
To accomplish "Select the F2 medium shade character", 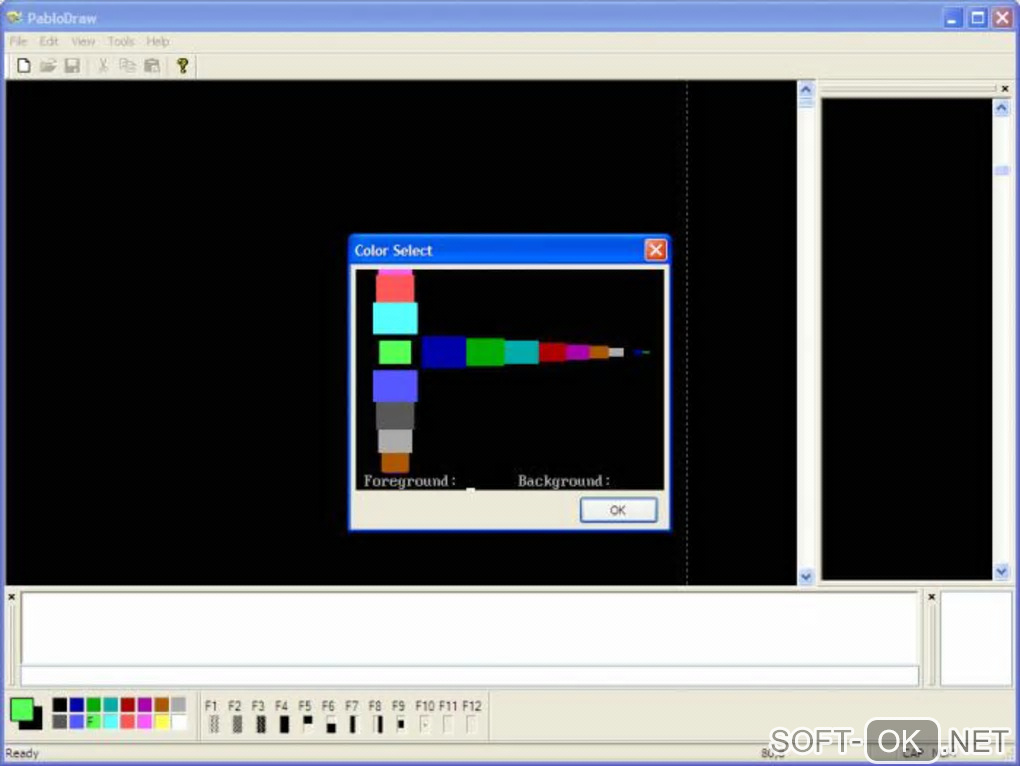I will point(237,724).
